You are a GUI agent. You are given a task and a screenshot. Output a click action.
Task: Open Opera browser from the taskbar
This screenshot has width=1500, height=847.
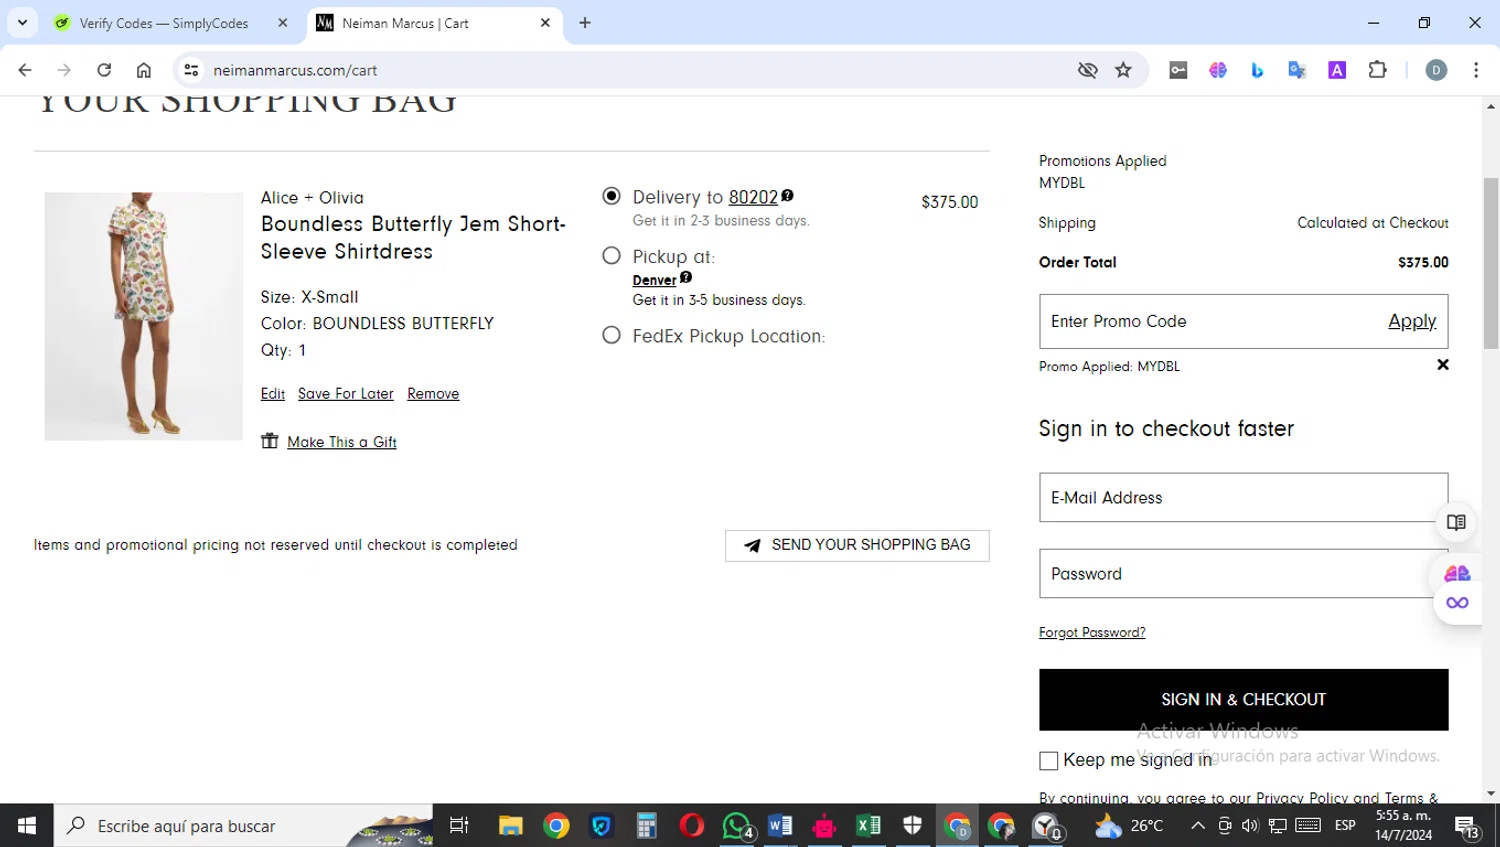click(691, 826)
